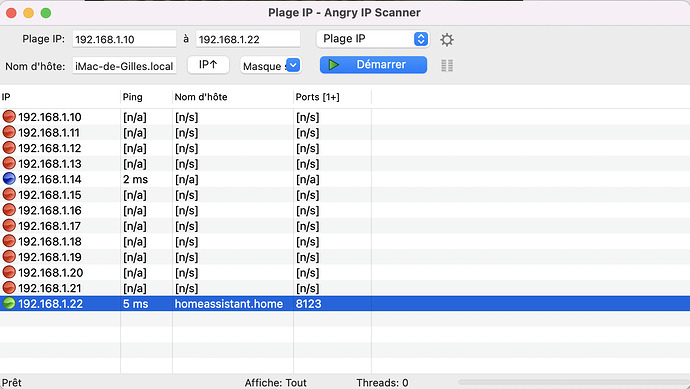This screenshot has width=690, height=389.
Task: Select the 192.168.1.14 result row
Action: [345, 179]
